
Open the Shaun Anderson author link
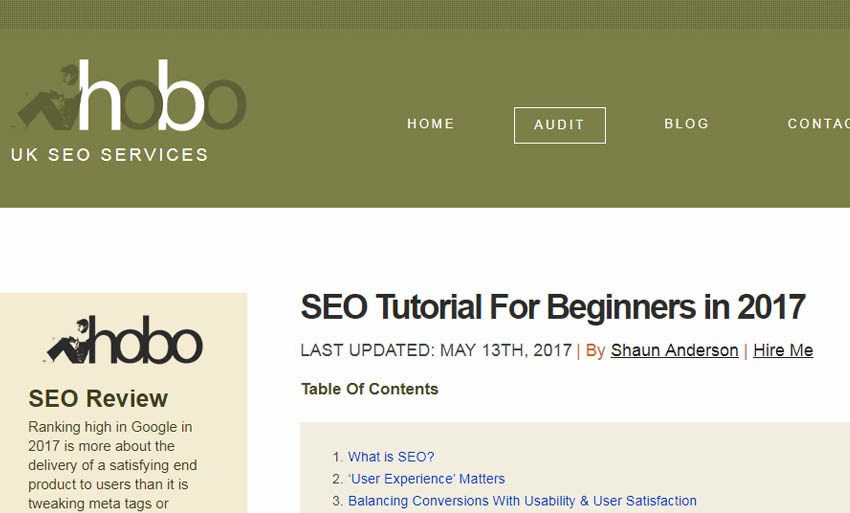point(674,350)
